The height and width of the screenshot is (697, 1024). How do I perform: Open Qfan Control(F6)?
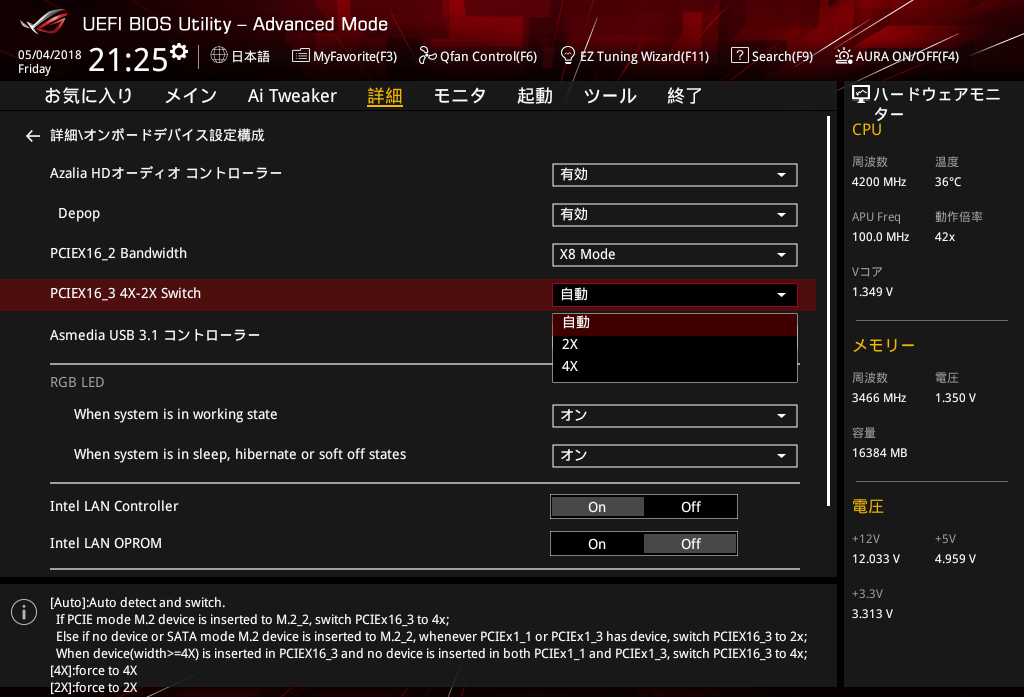(478, 56)
